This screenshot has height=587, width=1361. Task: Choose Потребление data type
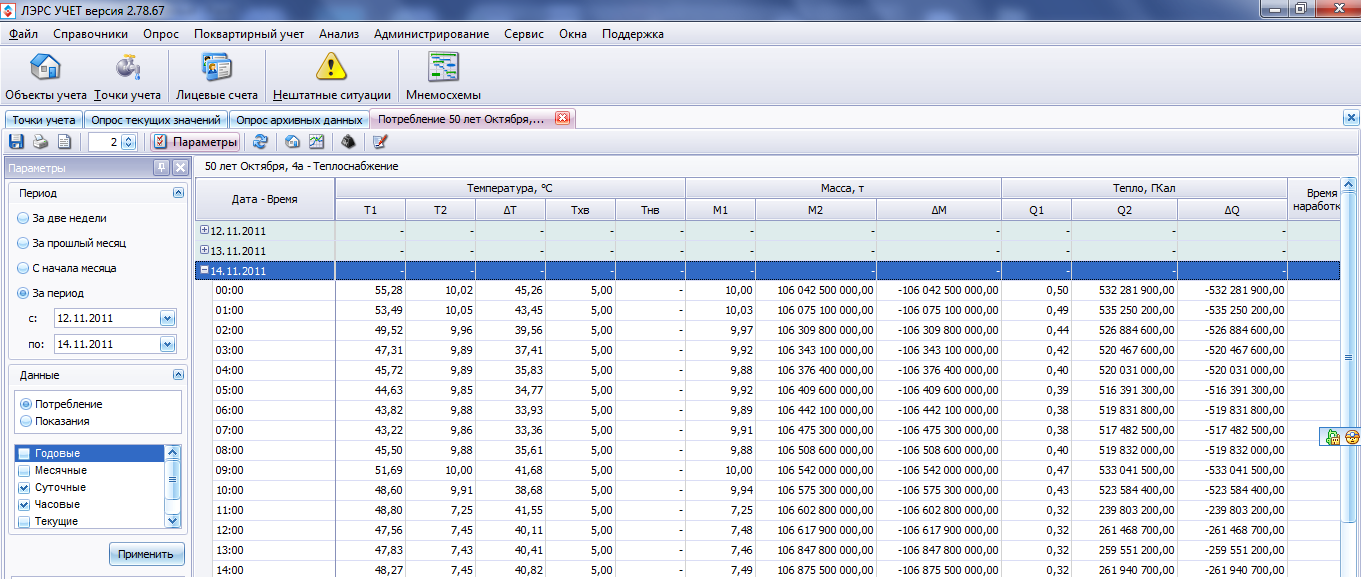click(x=61, y=404)
